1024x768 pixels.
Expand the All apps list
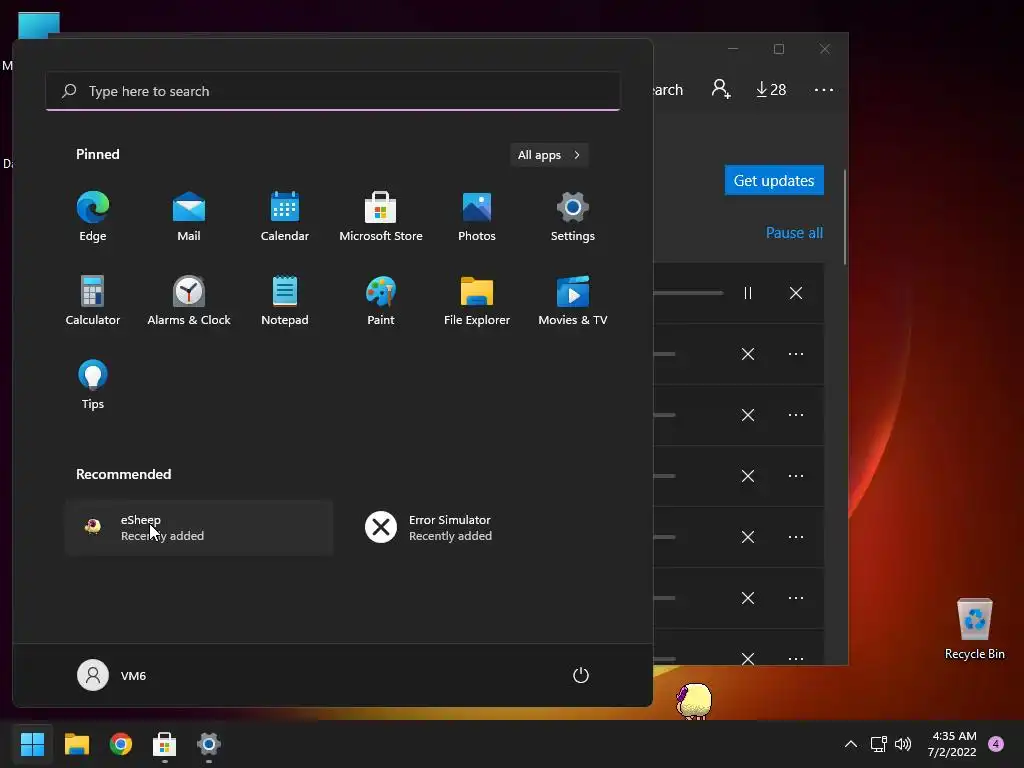(549, 155)
